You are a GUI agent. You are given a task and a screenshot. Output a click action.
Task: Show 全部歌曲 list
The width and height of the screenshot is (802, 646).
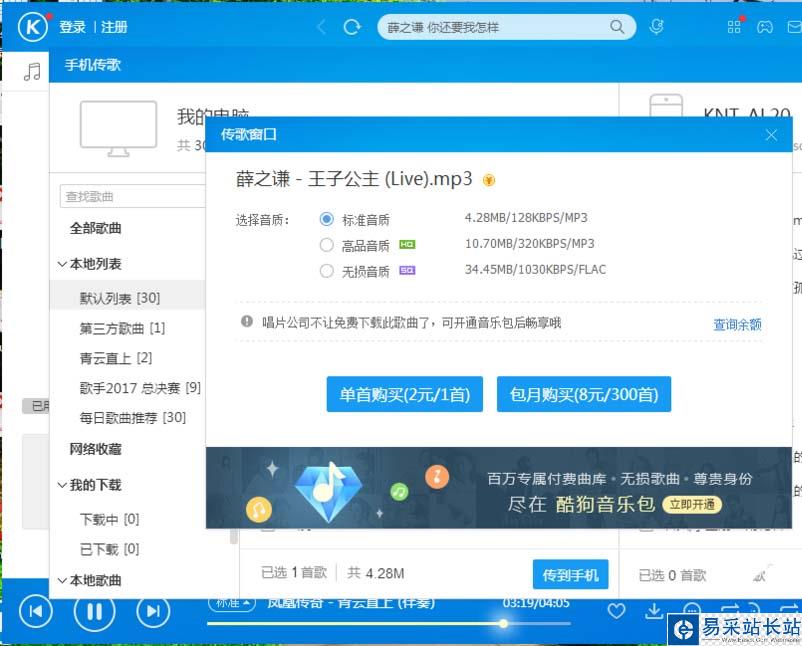pyautogui.click(x=96, y=228)
